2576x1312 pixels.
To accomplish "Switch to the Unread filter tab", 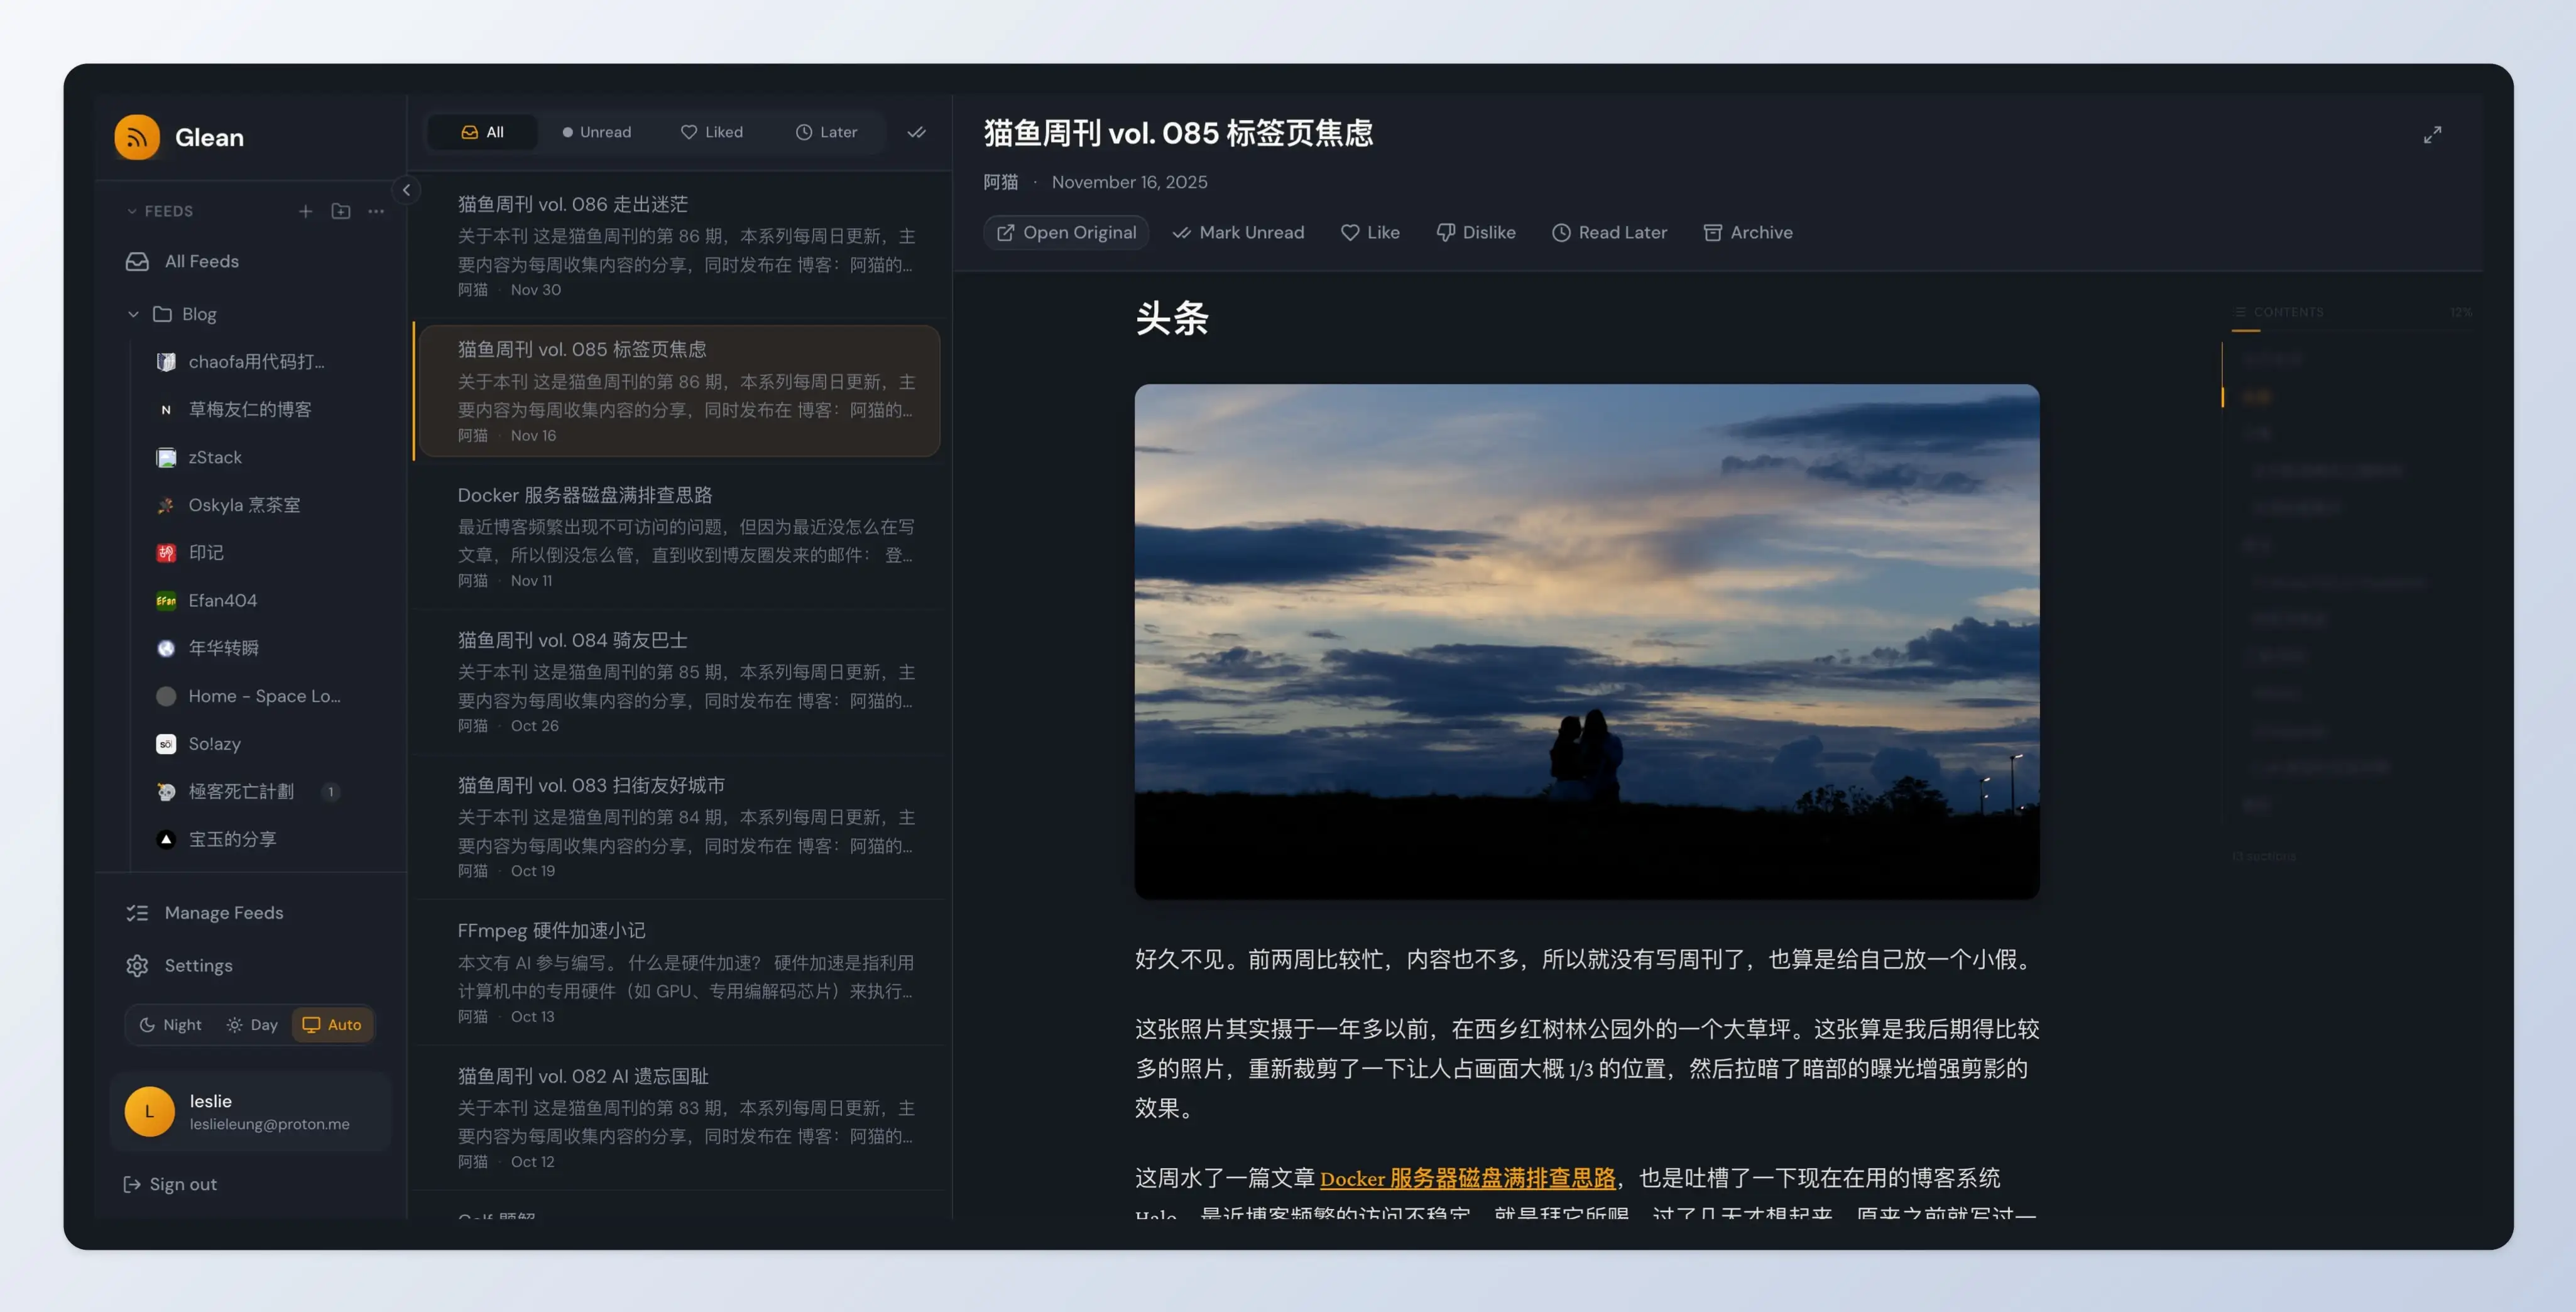I will tap(597, 131).
